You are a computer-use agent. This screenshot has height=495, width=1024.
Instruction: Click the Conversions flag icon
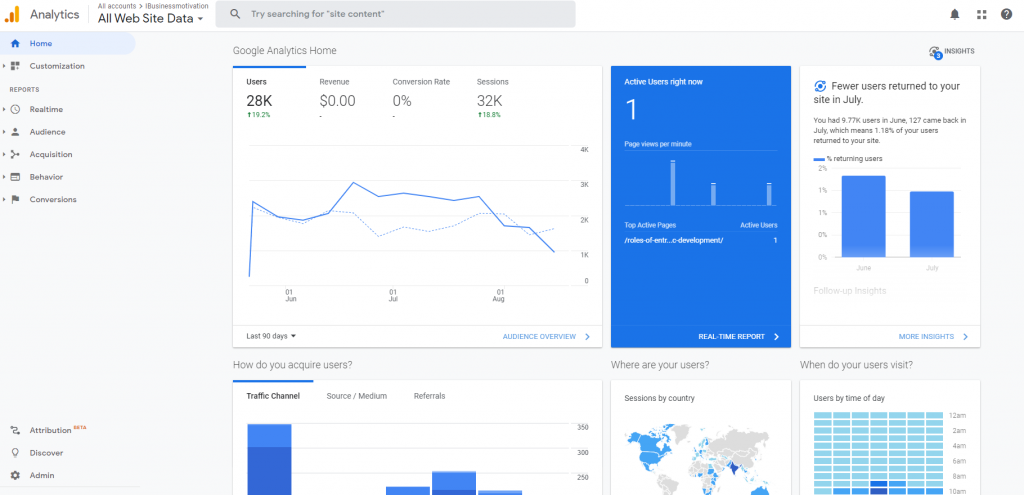click(16, 200)
